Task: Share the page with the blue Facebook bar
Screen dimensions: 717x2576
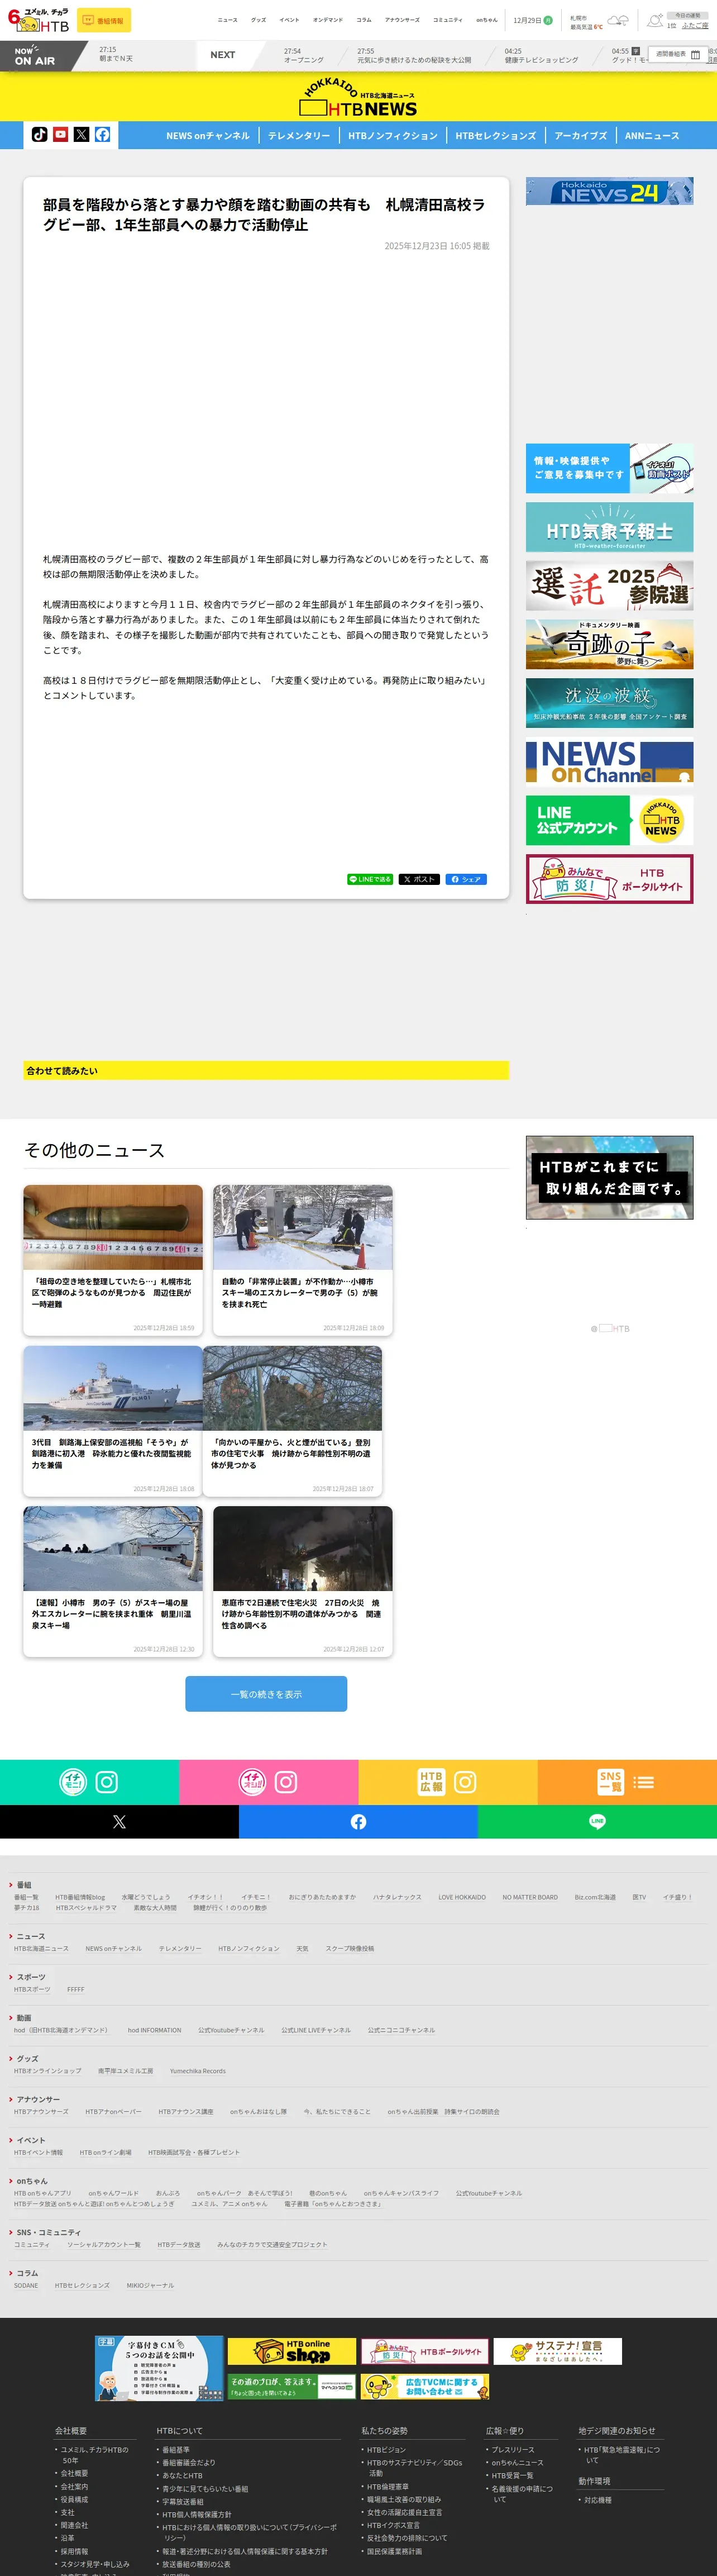Action: 358,1821
